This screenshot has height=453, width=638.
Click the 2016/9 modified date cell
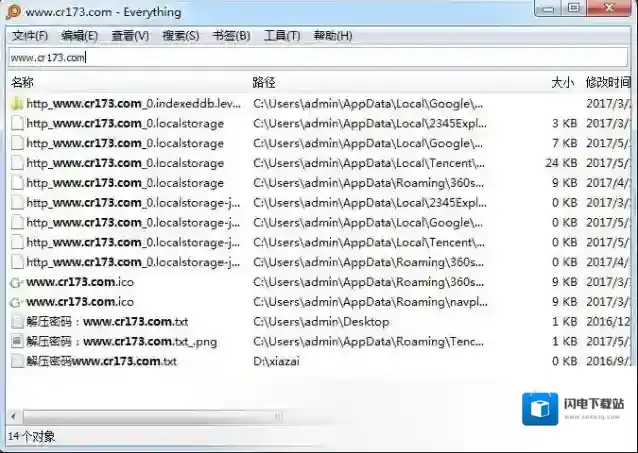[x=609, y=361]
